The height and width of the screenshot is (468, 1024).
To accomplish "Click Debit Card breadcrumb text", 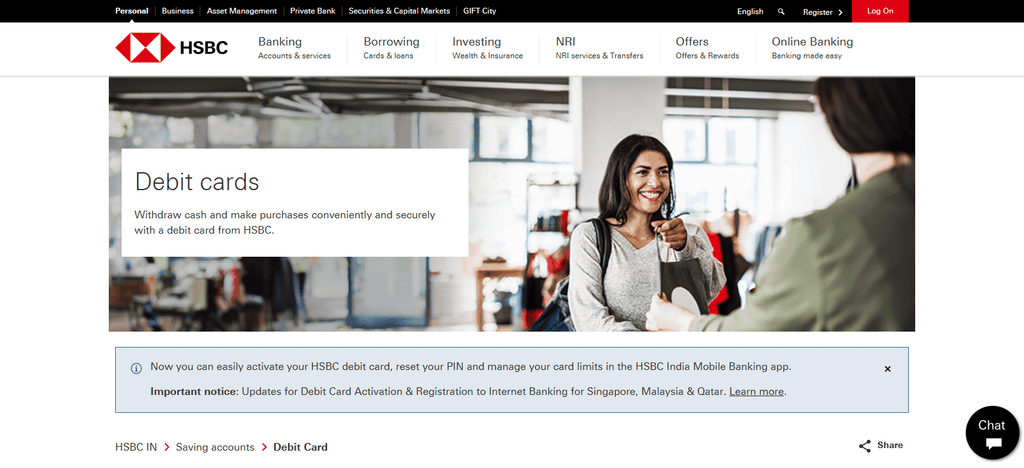I will pyautogui.click(x=300, y=447).
